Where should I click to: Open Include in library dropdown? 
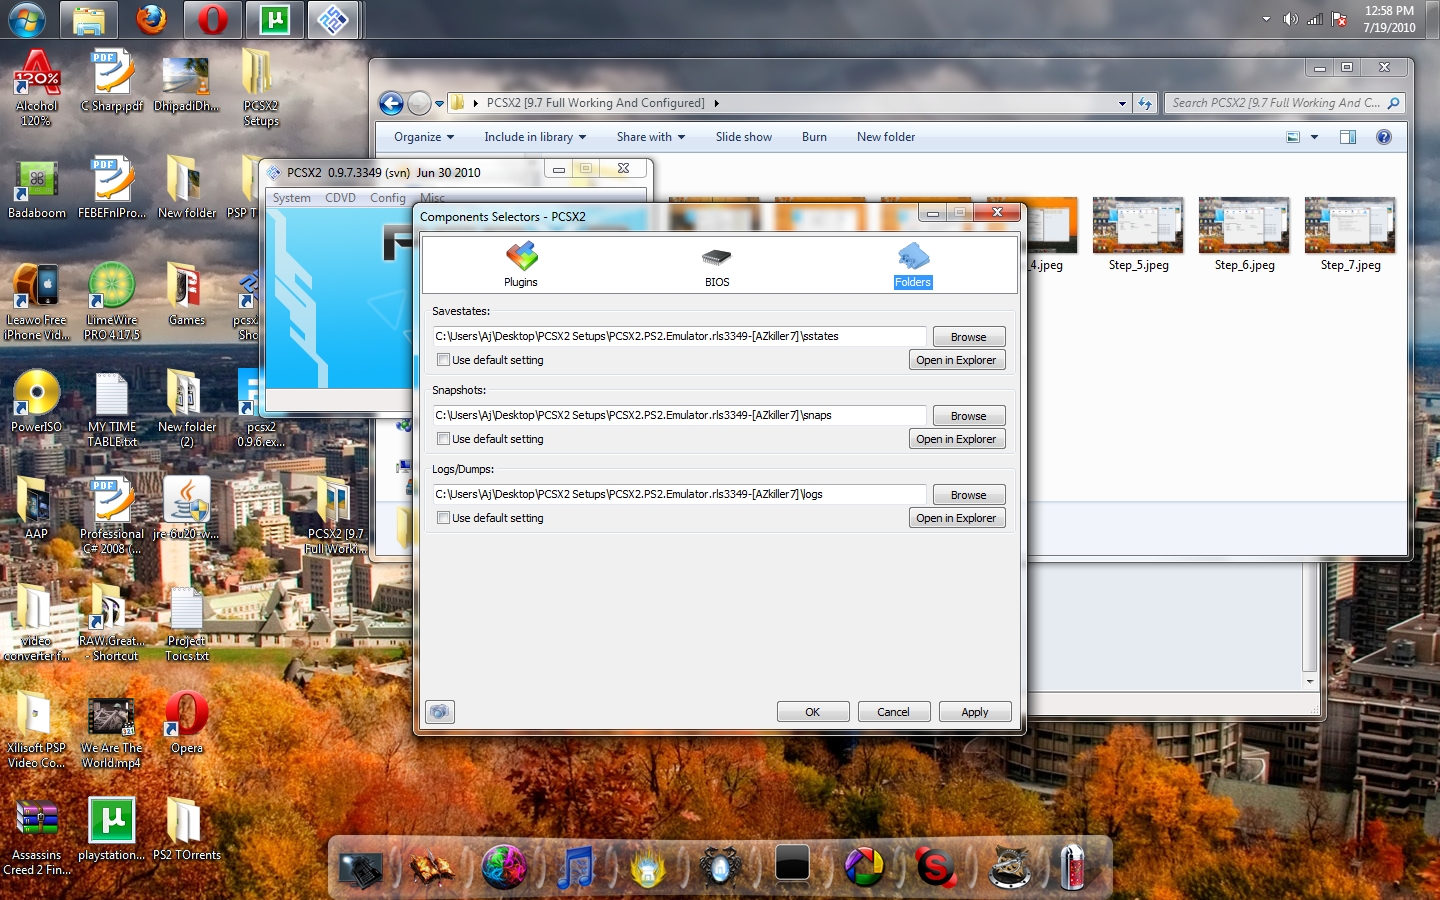point(535,137)
